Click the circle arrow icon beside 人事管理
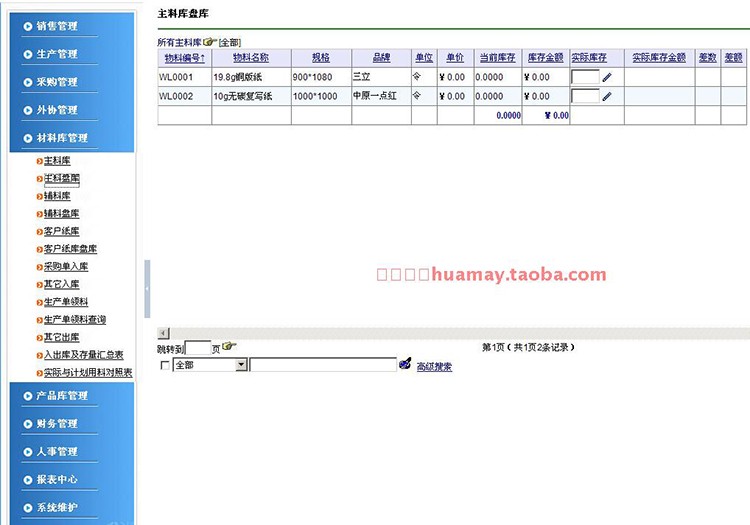The height and width of the screenshot is (525, 750). click(x=28, y=452)
